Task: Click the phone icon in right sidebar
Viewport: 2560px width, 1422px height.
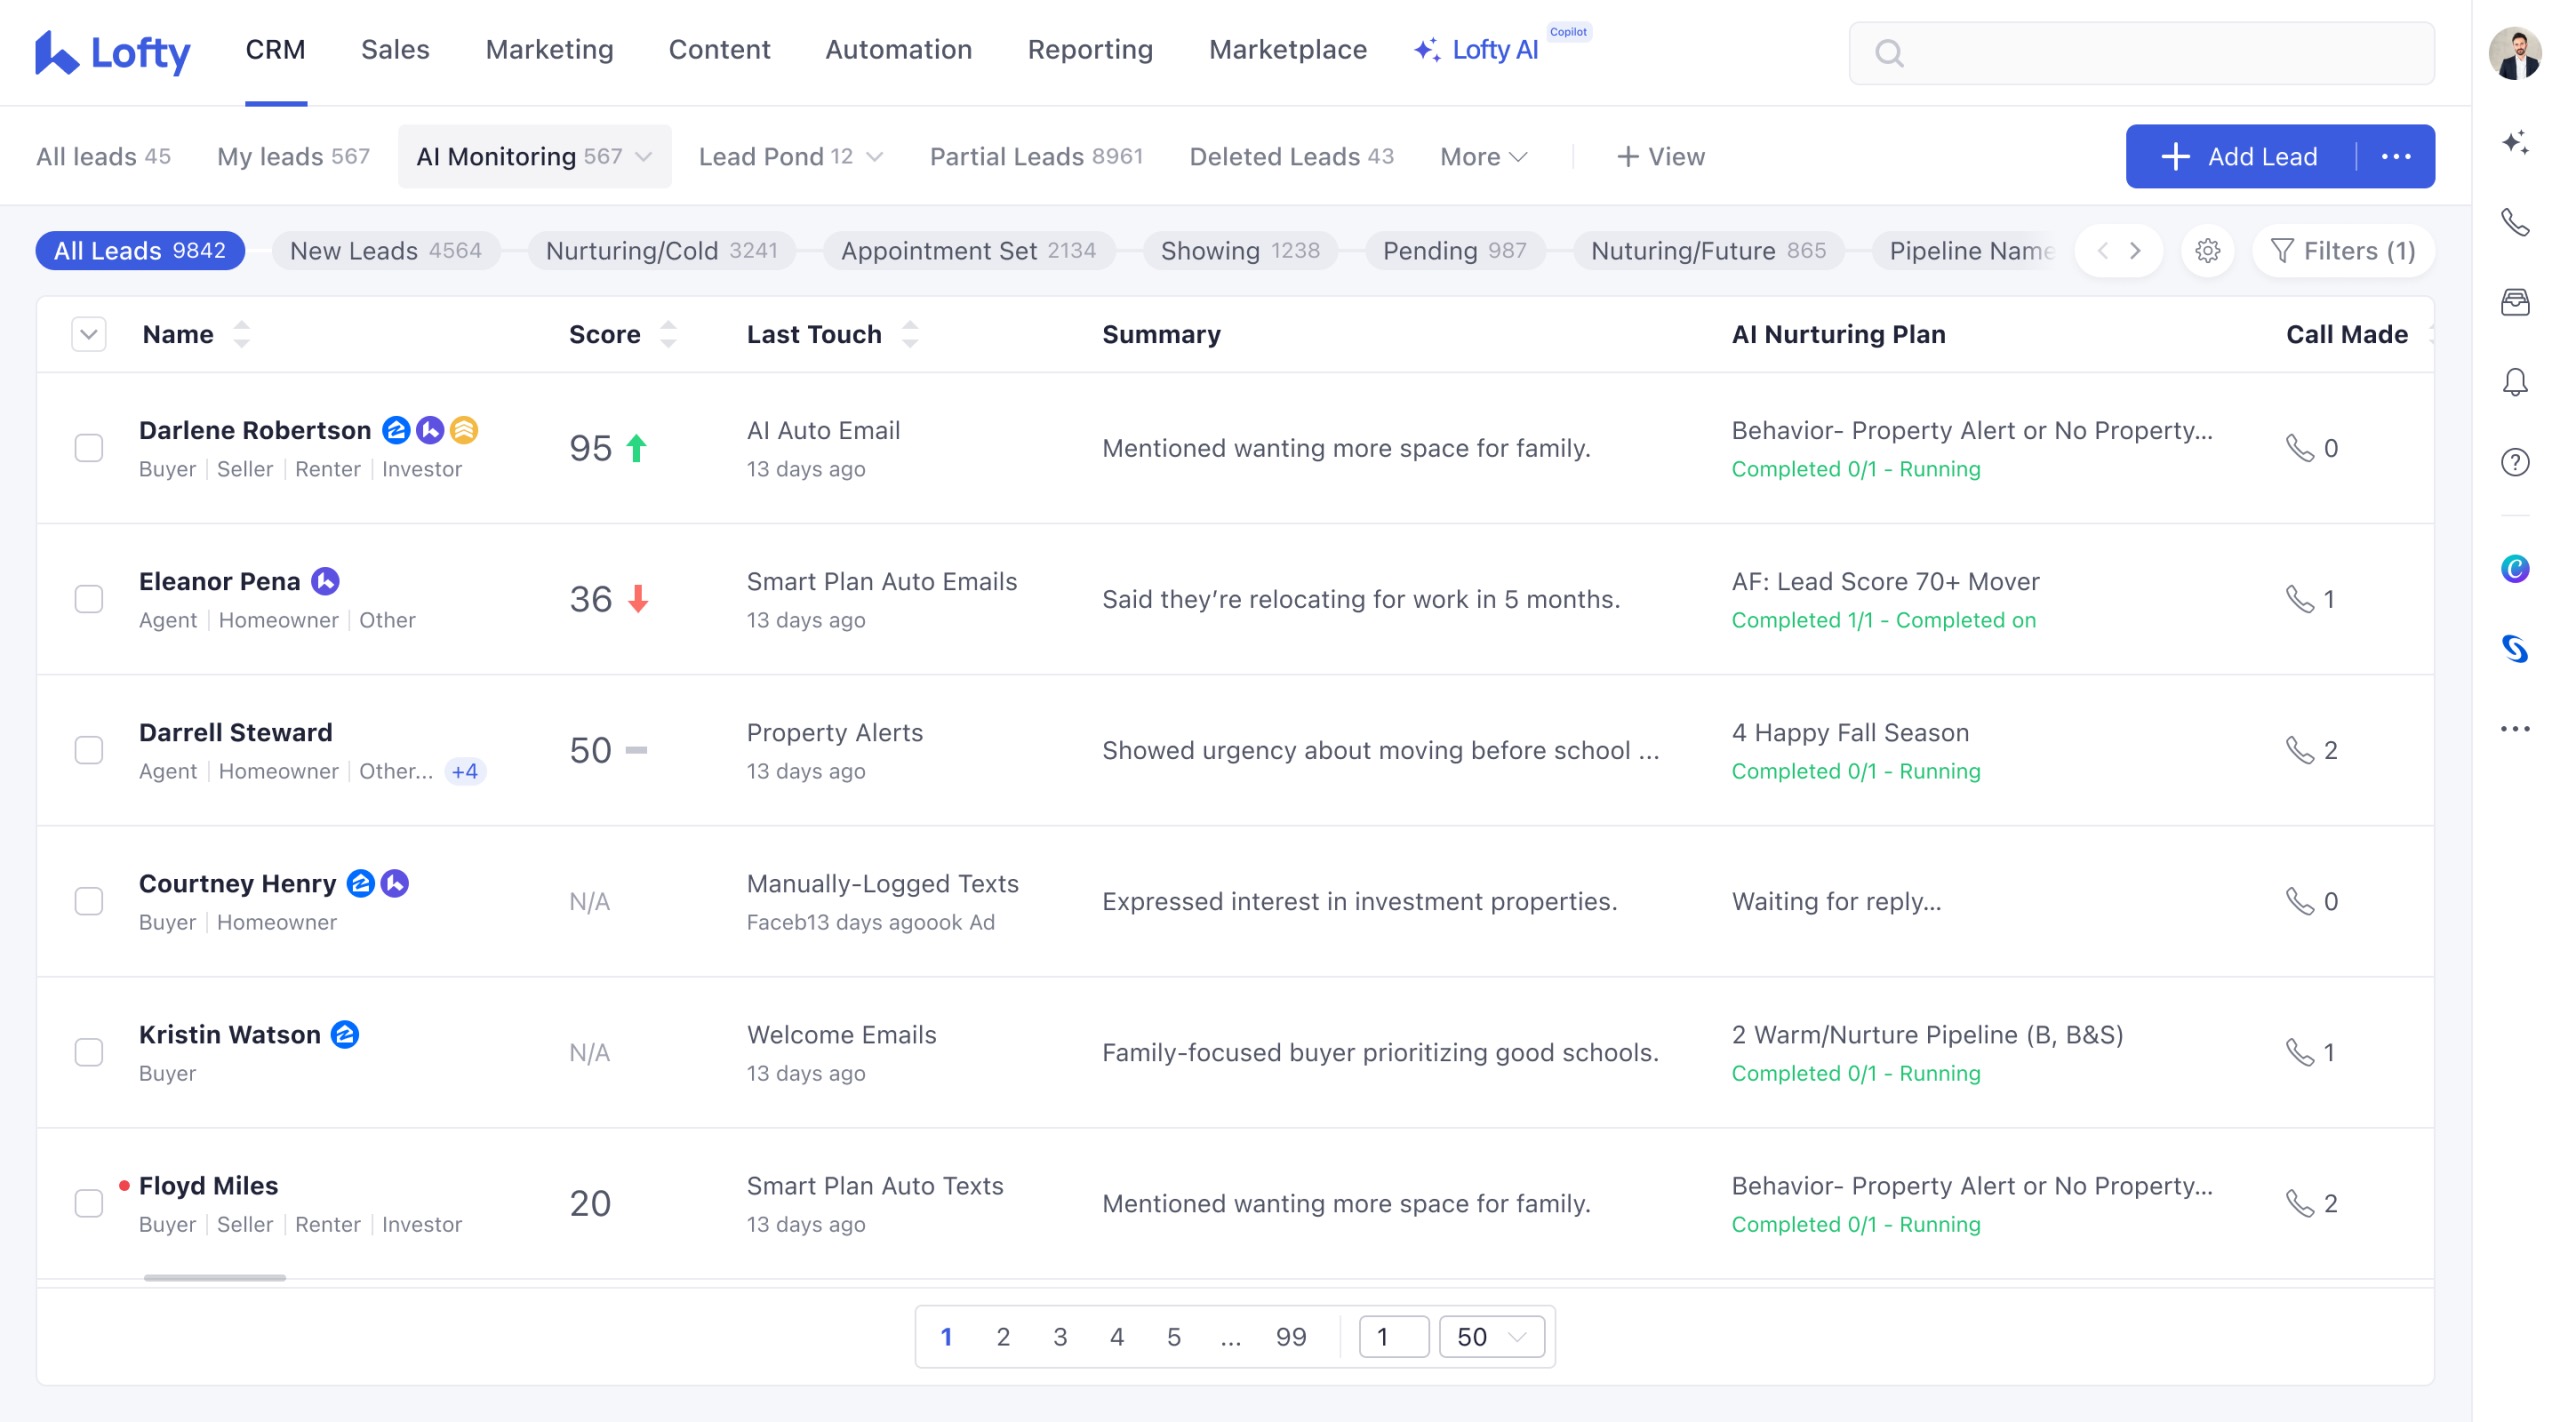Action: pos(2514,222)
